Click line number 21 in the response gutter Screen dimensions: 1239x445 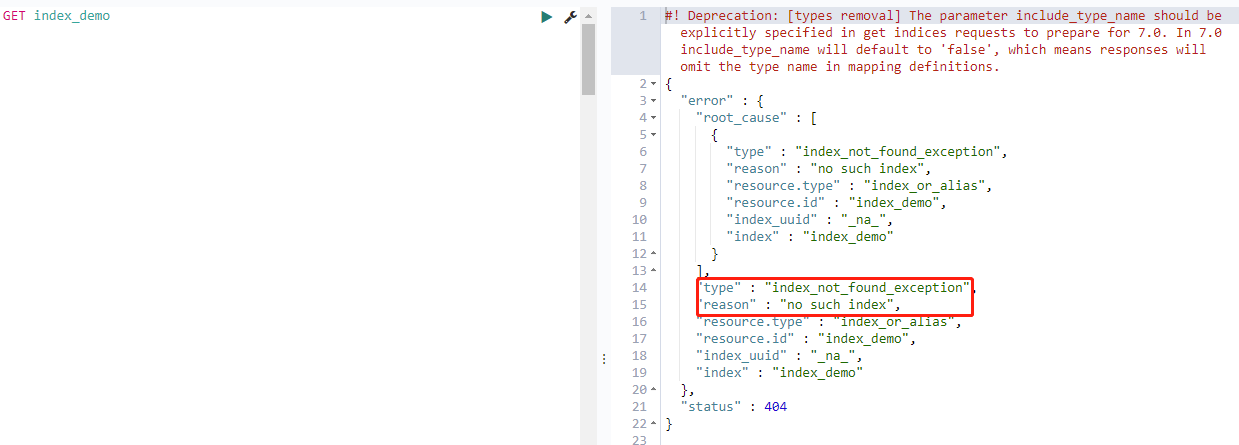[x=639, y=407]
